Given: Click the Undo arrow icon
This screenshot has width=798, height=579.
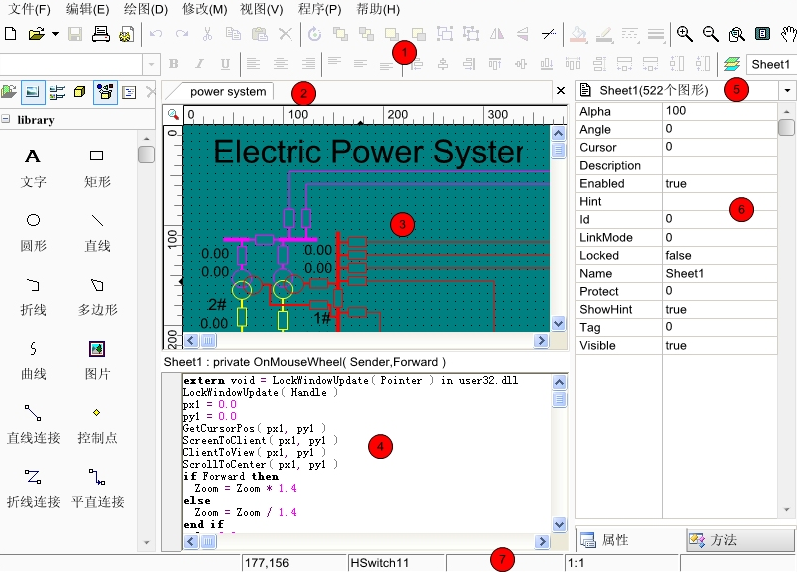Looking at the screenshot, I should pos(156,34).
